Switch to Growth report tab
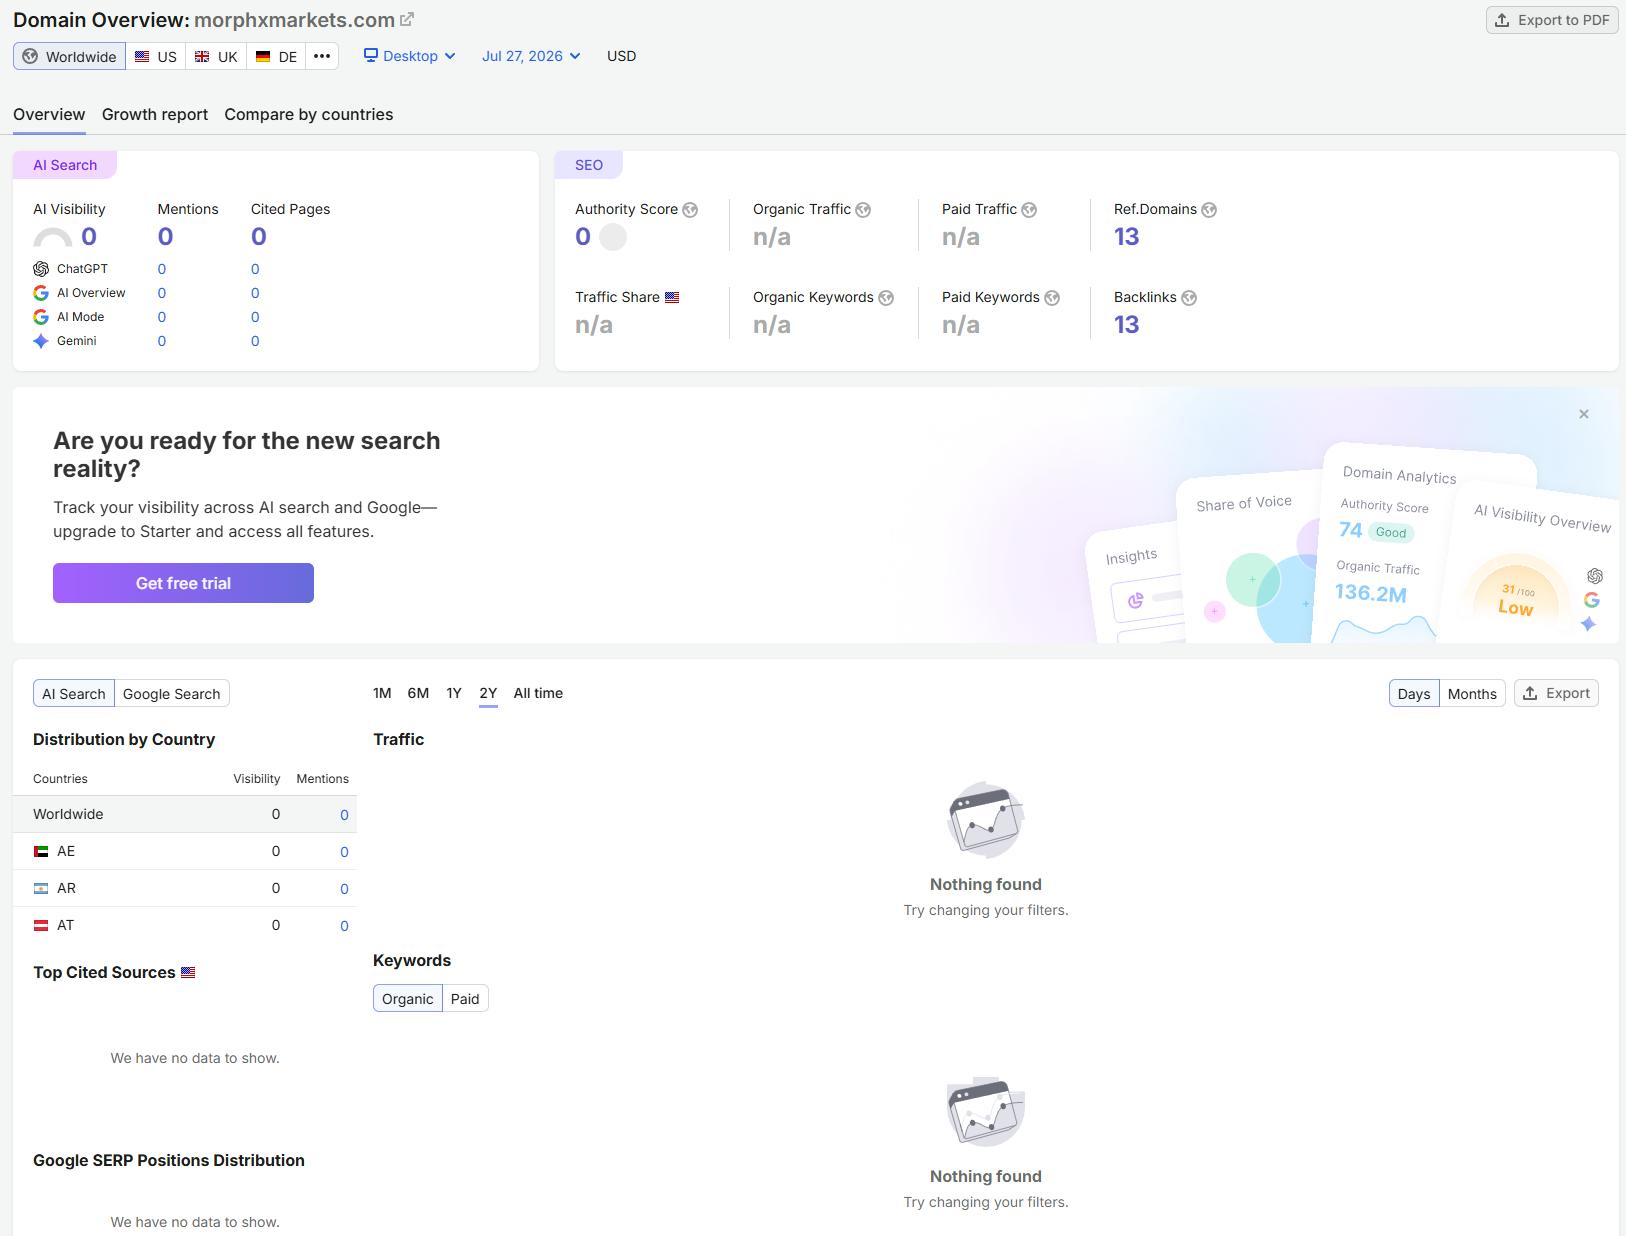 [x=155, y=114]
